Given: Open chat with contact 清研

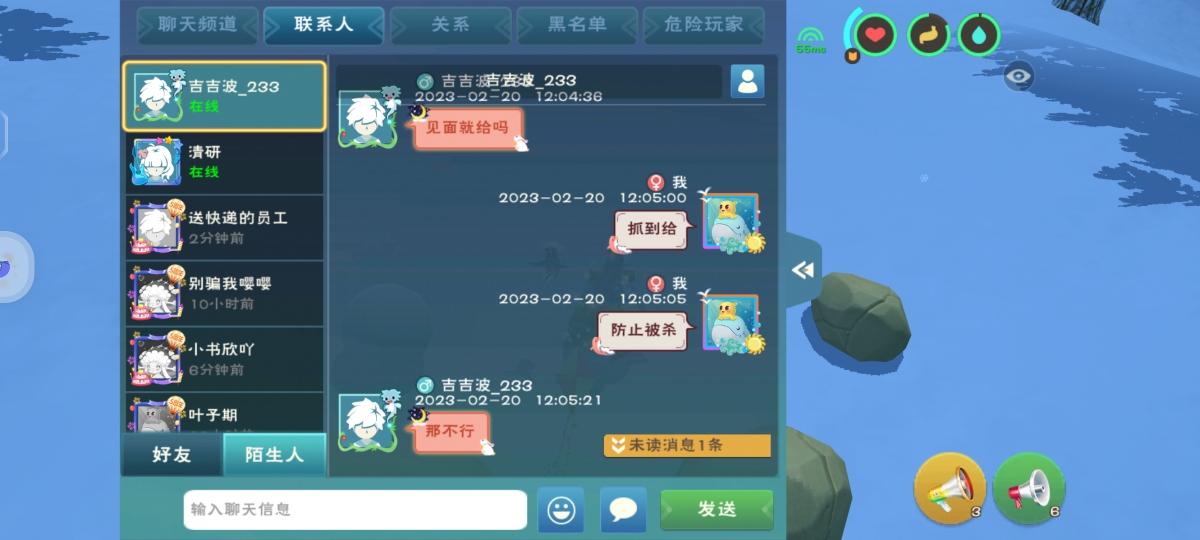Looking at the screenshot, I should [x=225, y=161].
